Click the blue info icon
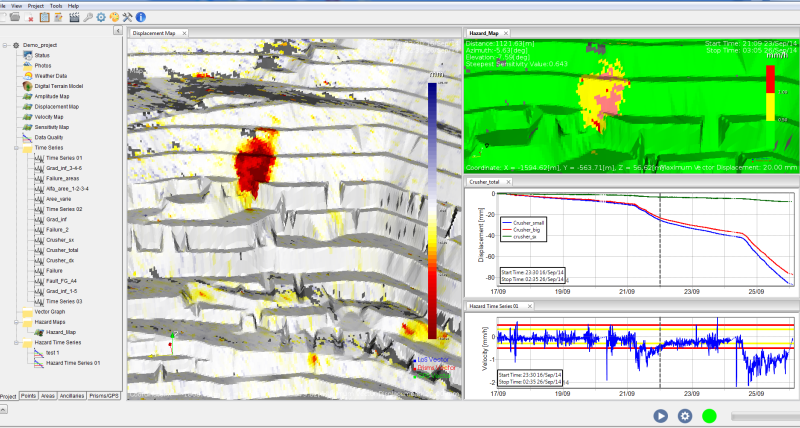800x428 pixels. [x=141, y=18]
